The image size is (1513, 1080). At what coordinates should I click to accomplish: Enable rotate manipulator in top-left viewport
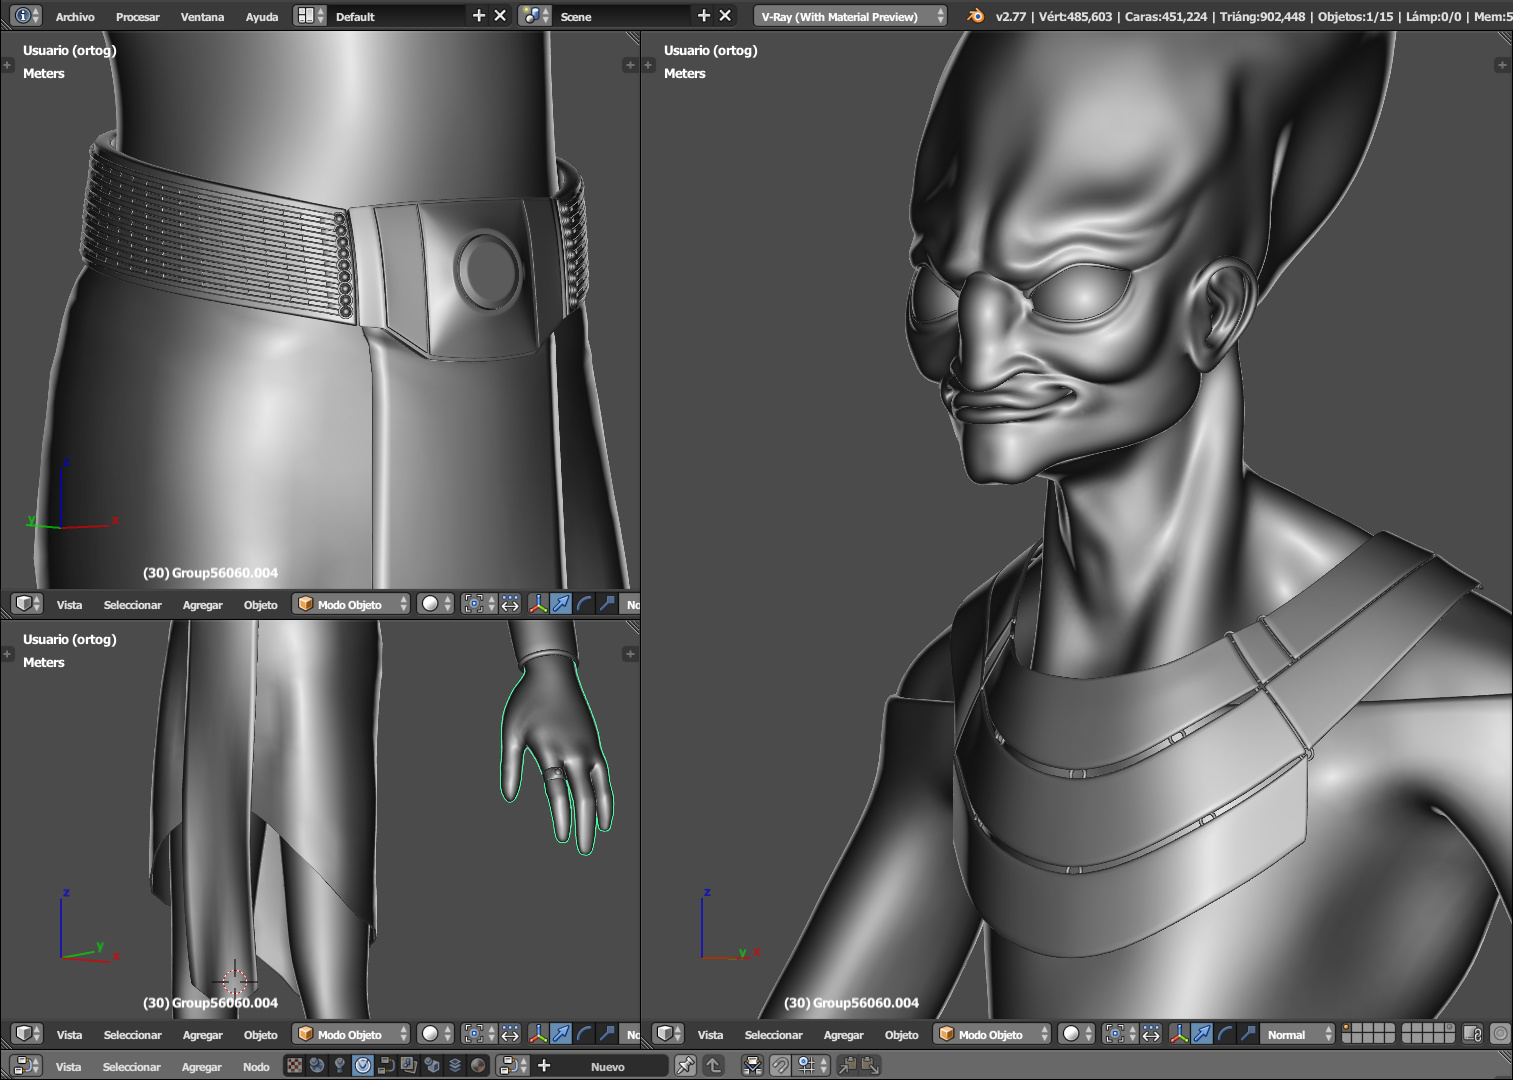coord(584,604)
